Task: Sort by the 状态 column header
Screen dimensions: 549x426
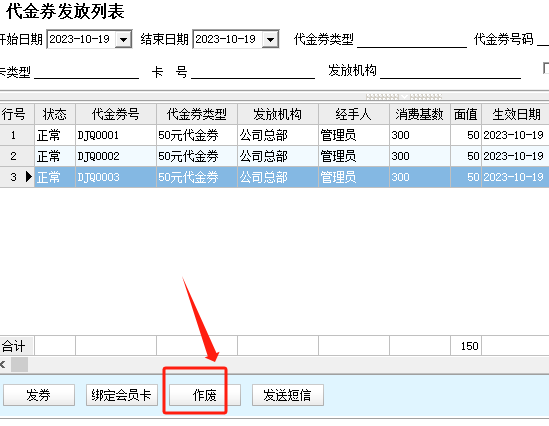Action: (x=55, y=114)
